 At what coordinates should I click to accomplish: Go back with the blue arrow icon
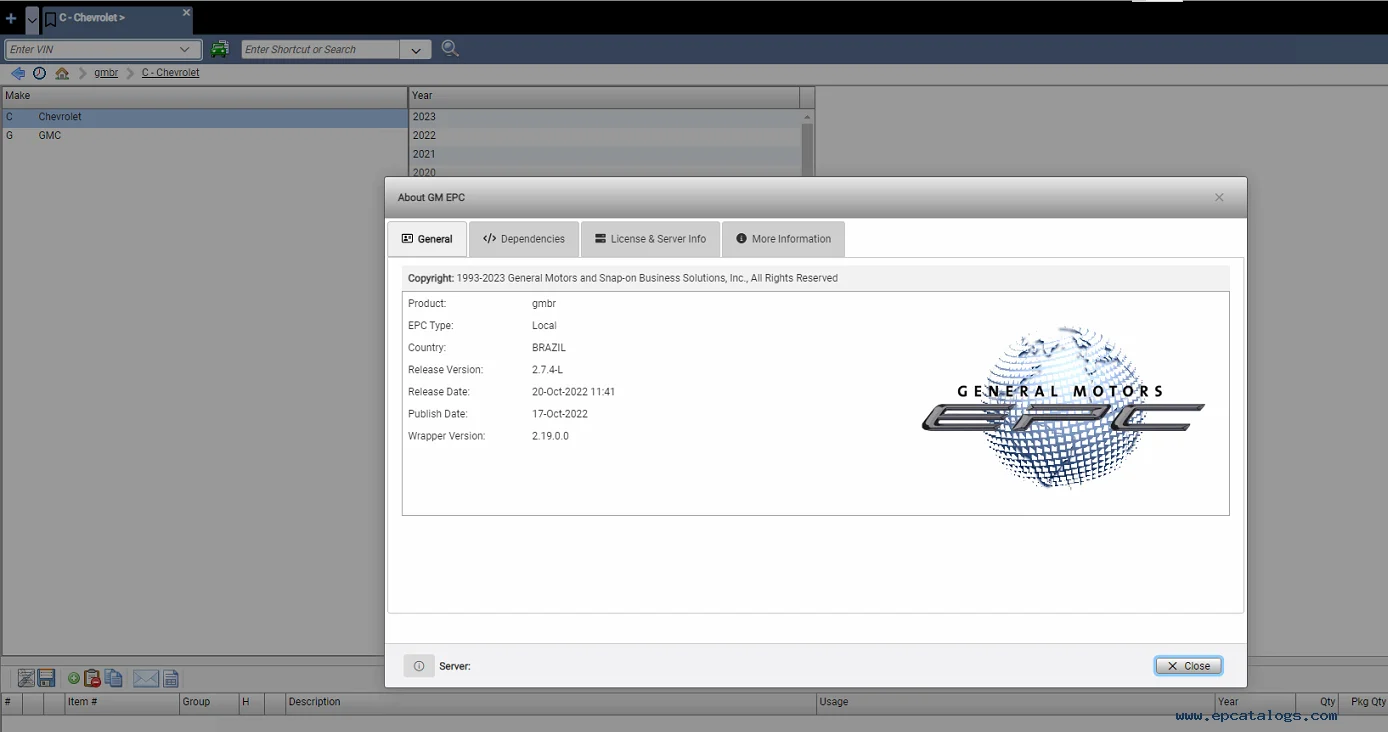[x=18, y=73]
